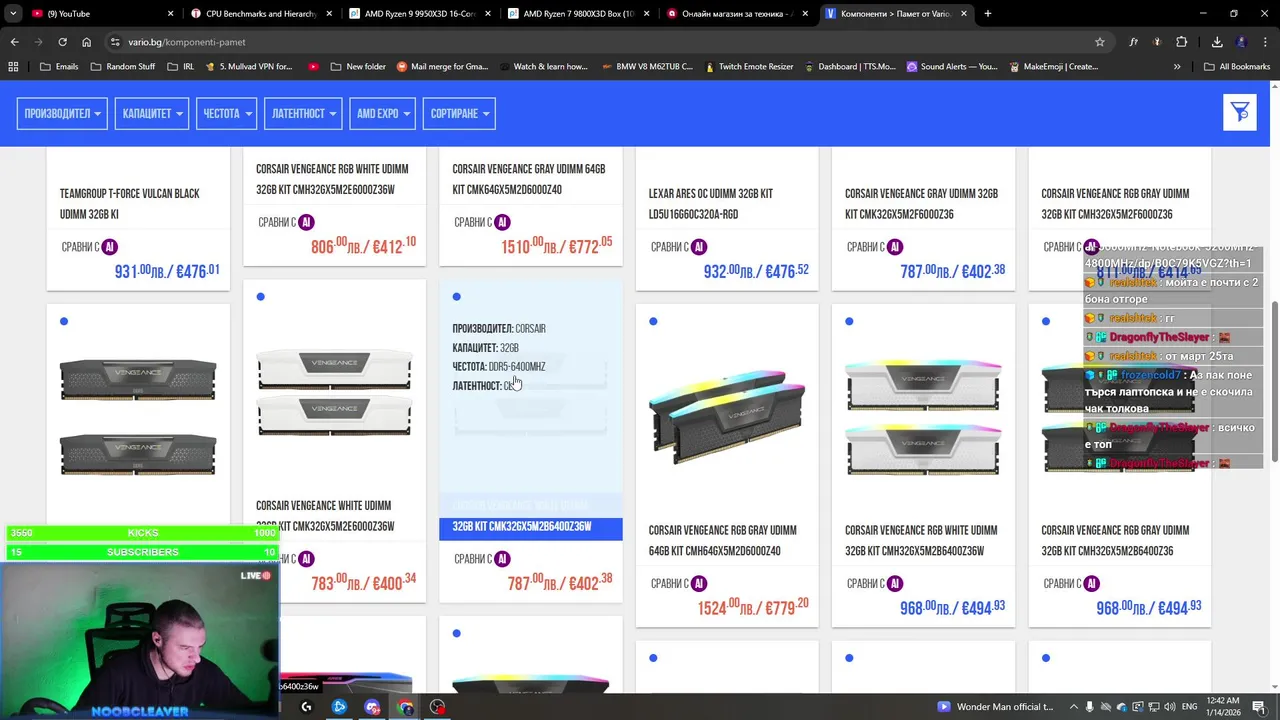
Task: Toggle compare dot on Vengeance RGB White 968 лв card
Action: click(849, 321)
